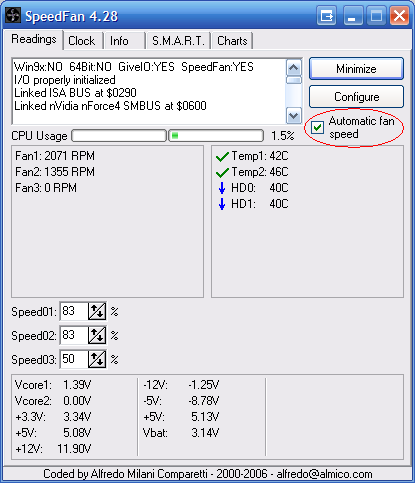
Task: Click the Speed01 up/down spinner icon
Action: tap(97, 311)
